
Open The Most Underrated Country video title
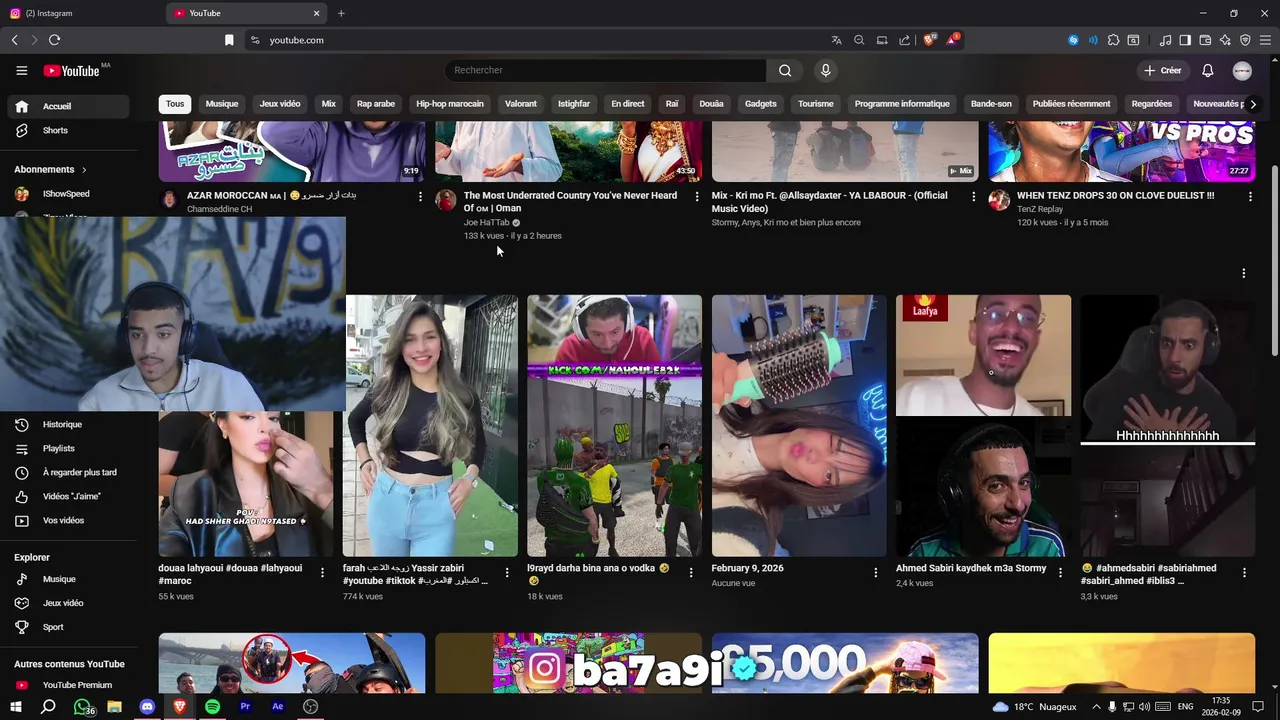coord(570,202)
